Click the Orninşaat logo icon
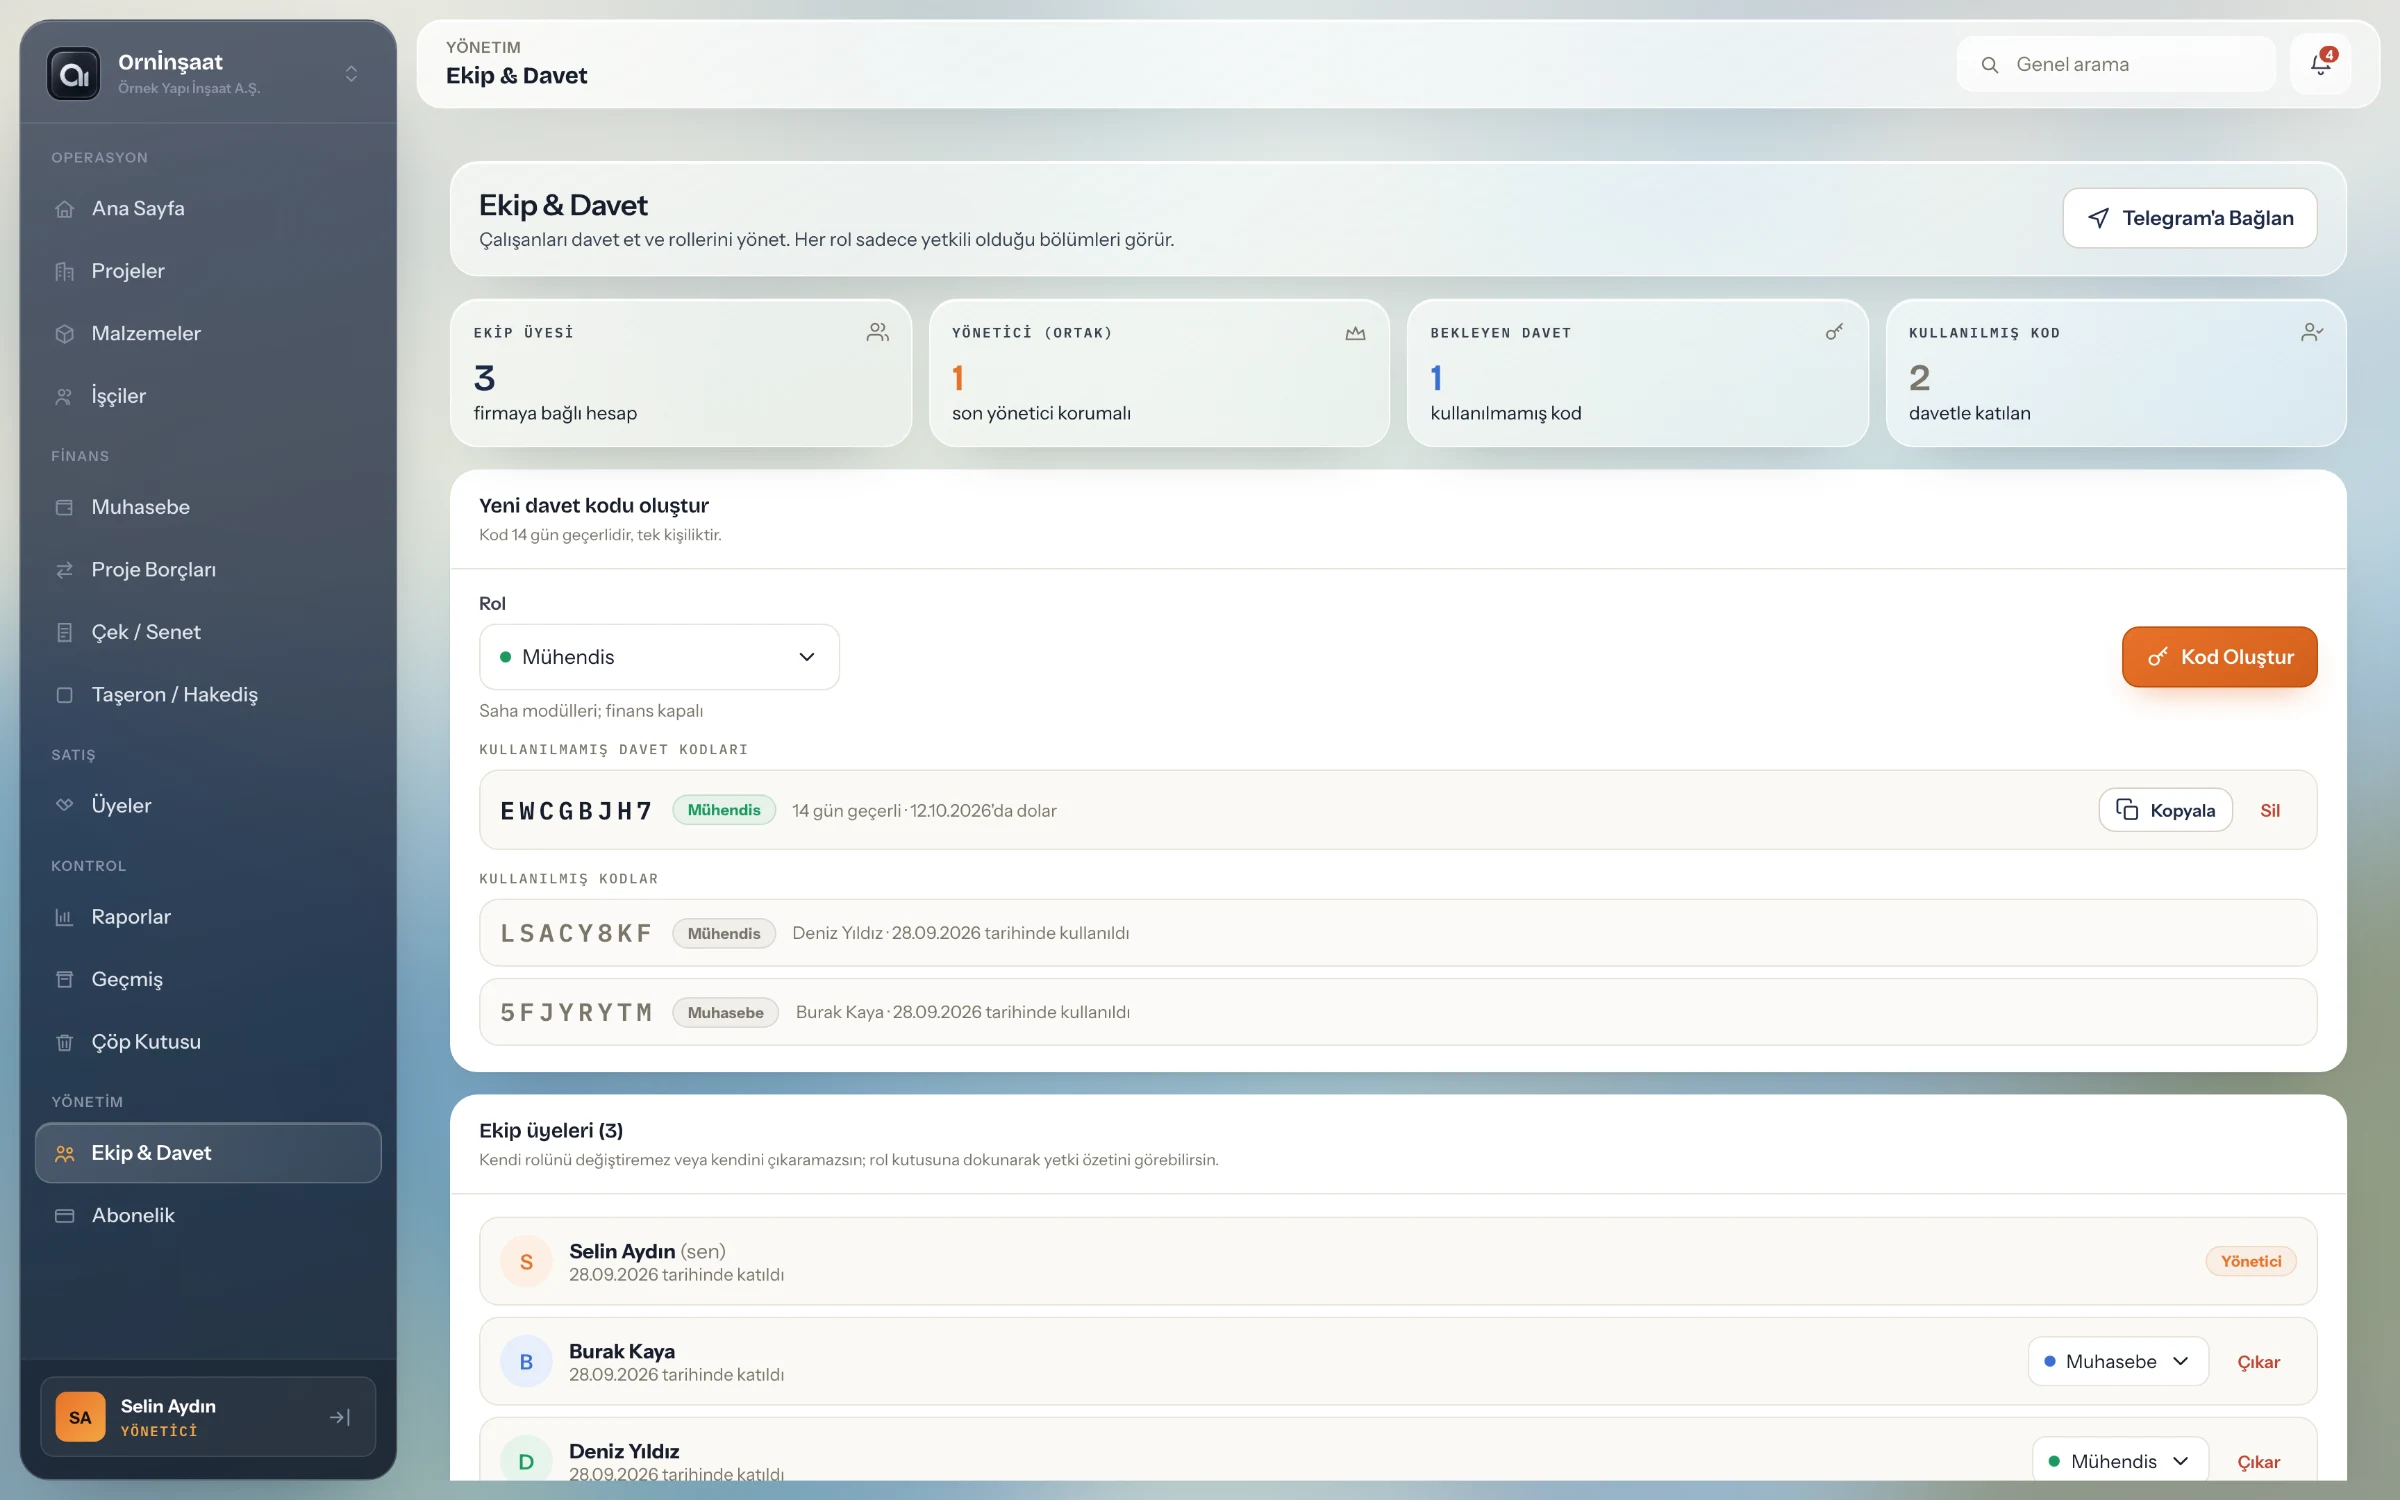Viewport: 2400px width, 1500px height. pyautogui.click(x=74, y=74)
